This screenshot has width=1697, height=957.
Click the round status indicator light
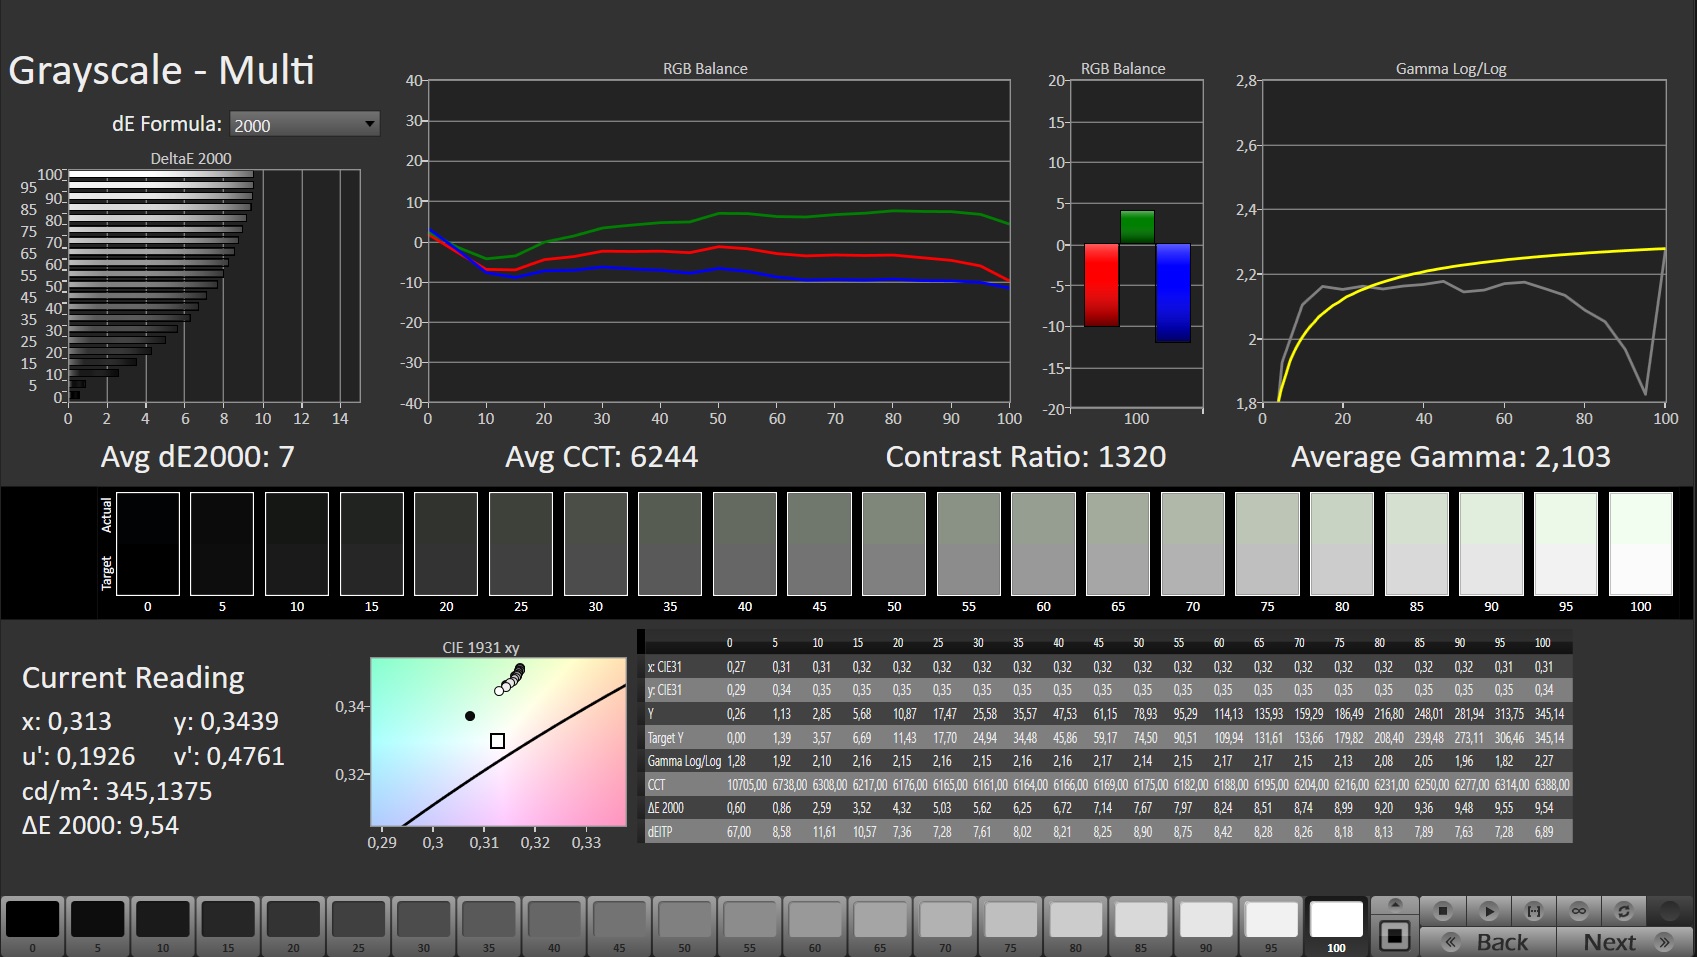tap(1669, 911)
